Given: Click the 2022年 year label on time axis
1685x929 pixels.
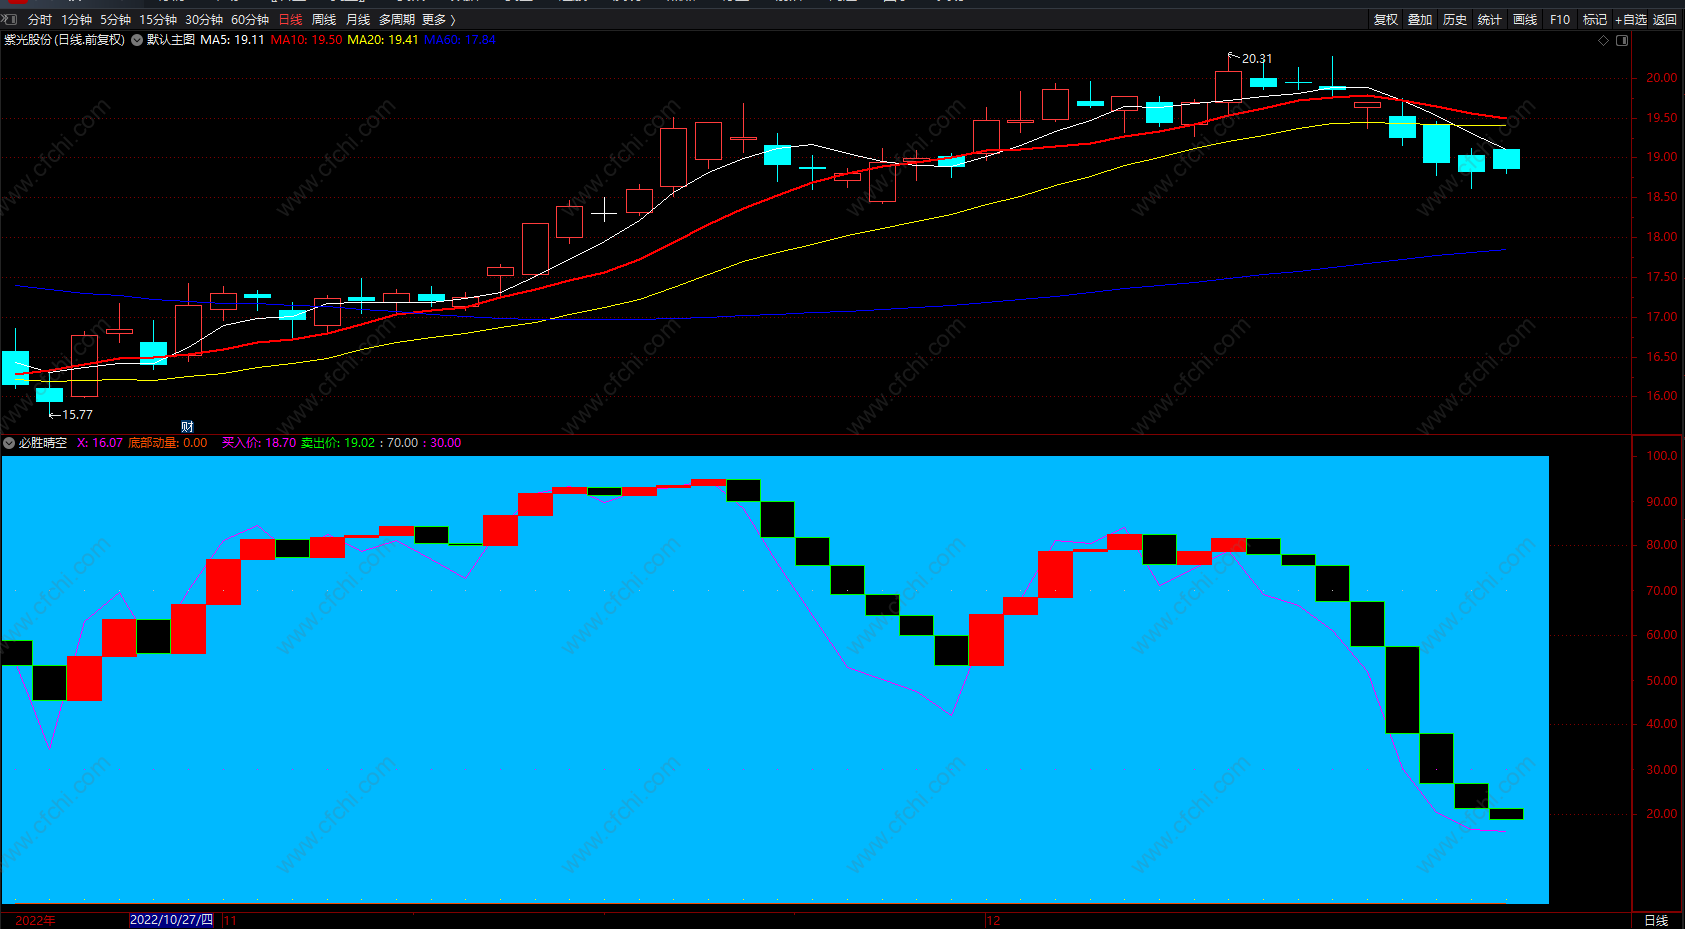Looking at the screenshot, I should tap(35, 920).
